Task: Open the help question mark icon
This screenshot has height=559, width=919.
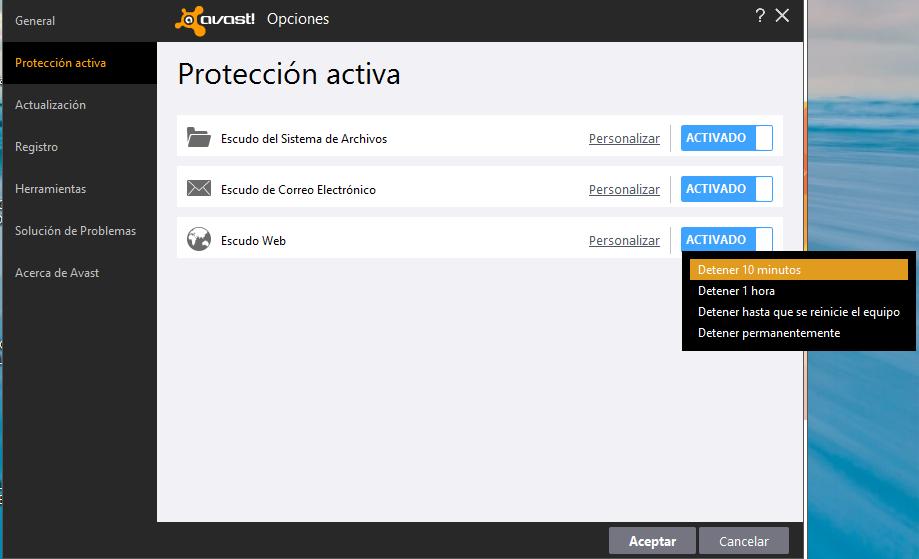Action: point(760,16)
